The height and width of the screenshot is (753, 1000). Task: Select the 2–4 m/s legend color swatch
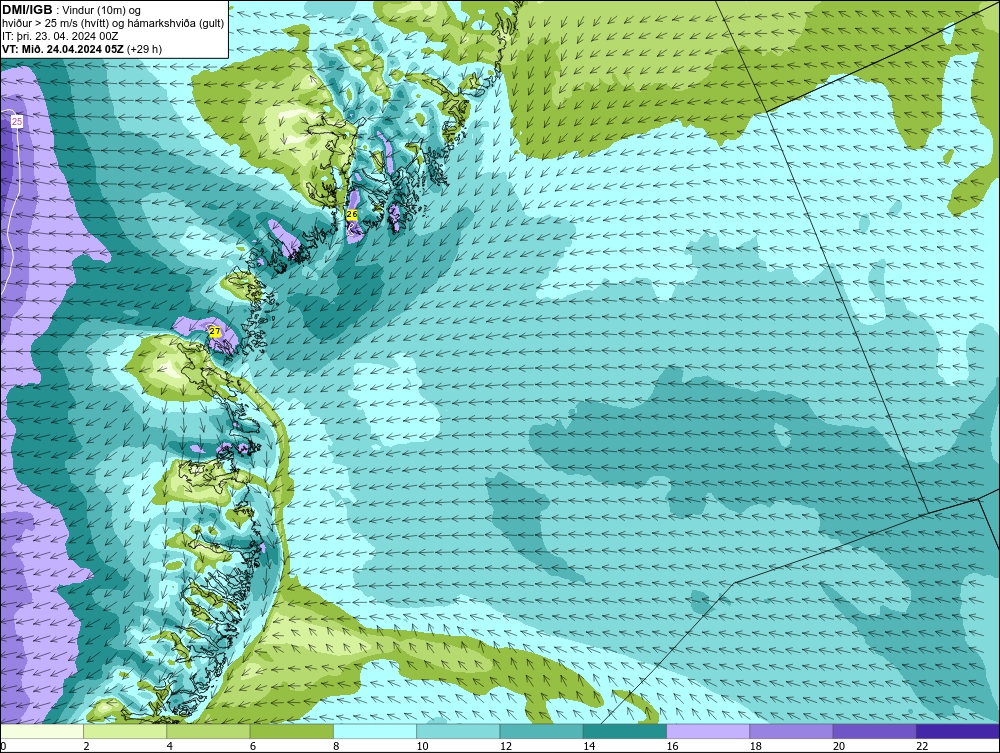pos(125,731)
